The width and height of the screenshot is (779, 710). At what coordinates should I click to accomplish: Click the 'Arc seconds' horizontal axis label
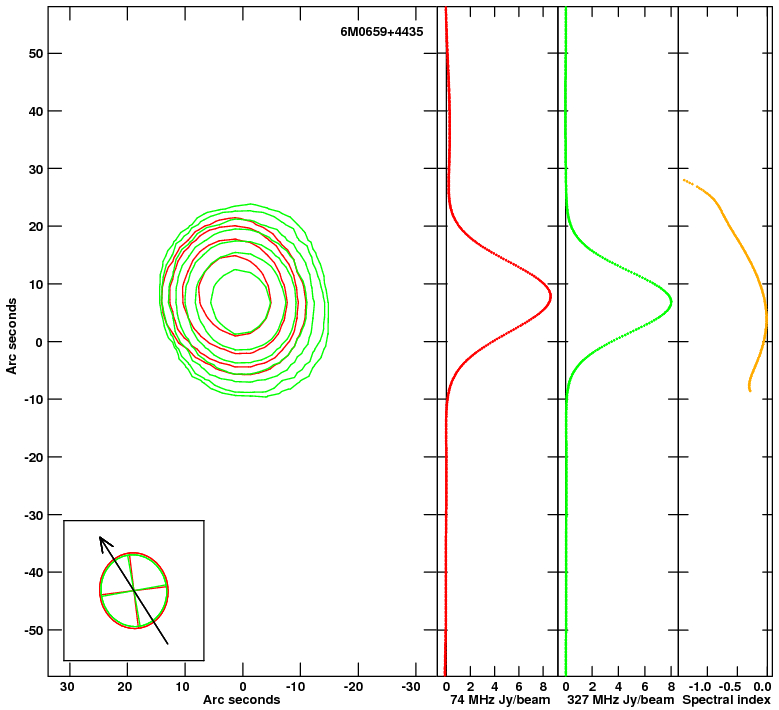click(x=241, y=700)
